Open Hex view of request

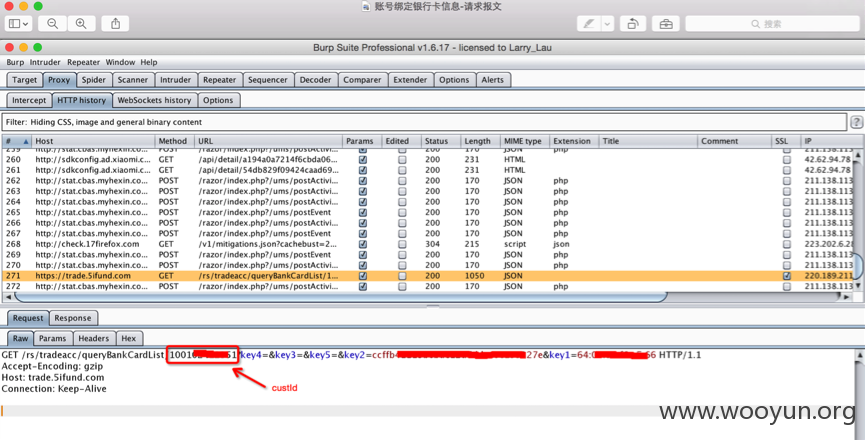[129, 339]
